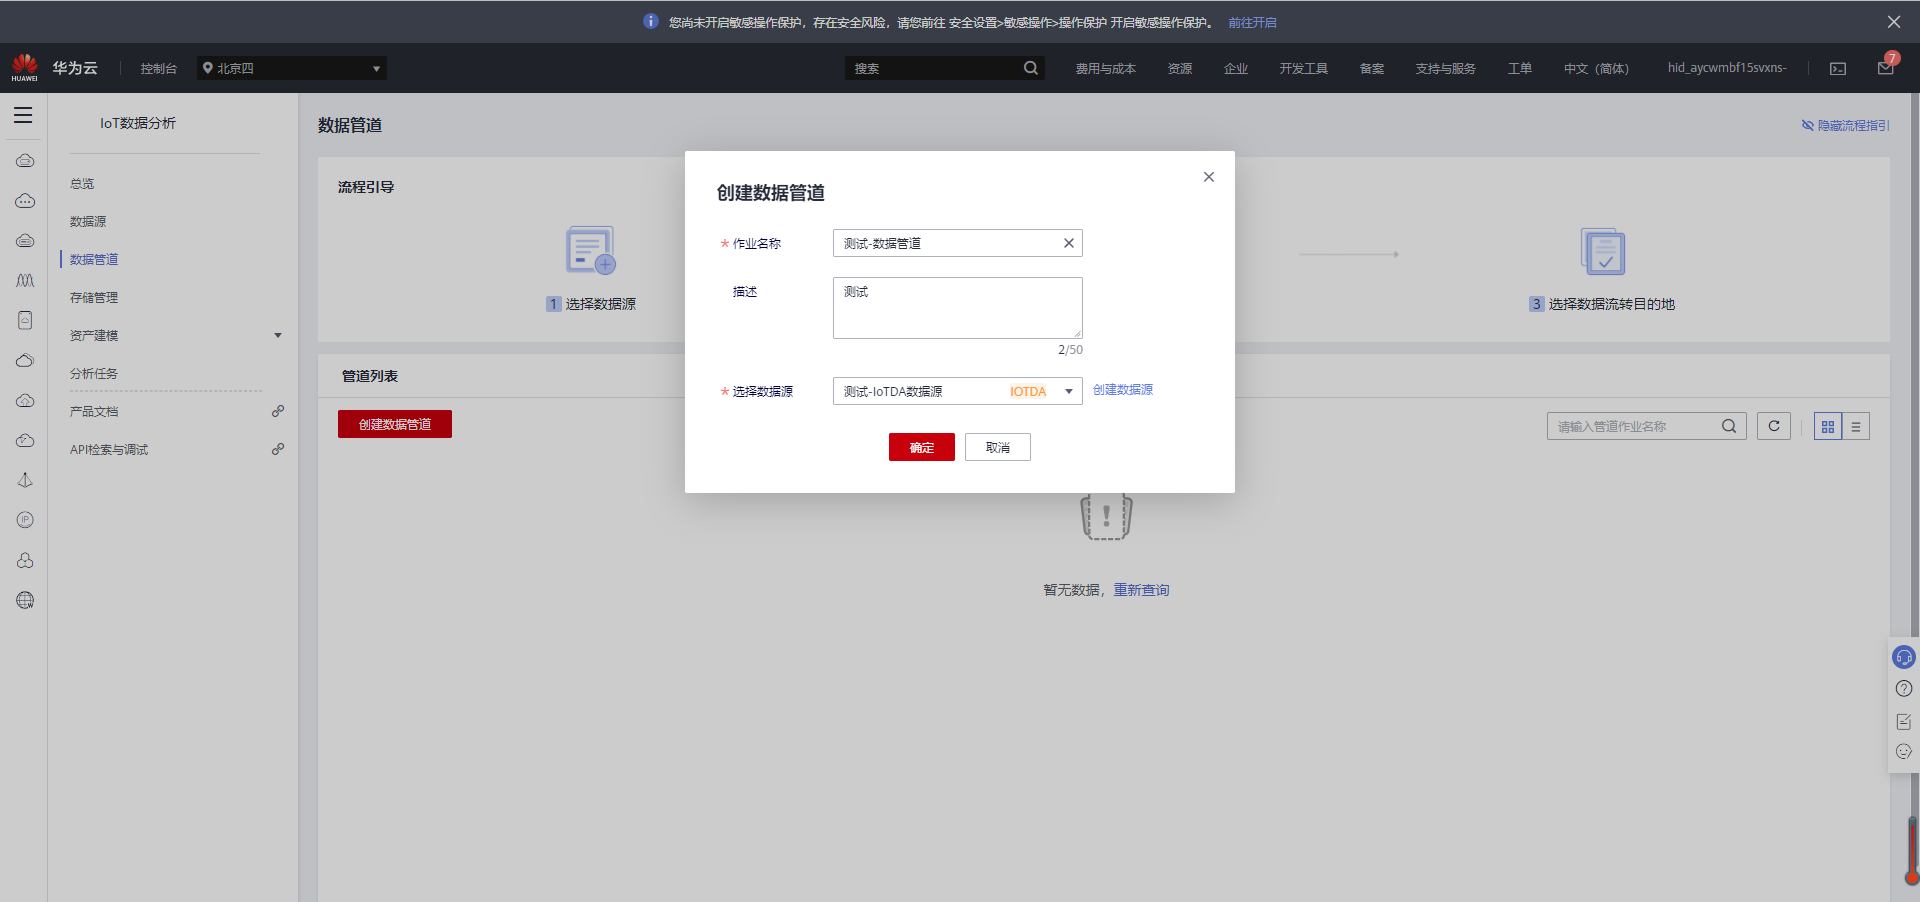Switch to the 数据源 sidebar item

87,221
